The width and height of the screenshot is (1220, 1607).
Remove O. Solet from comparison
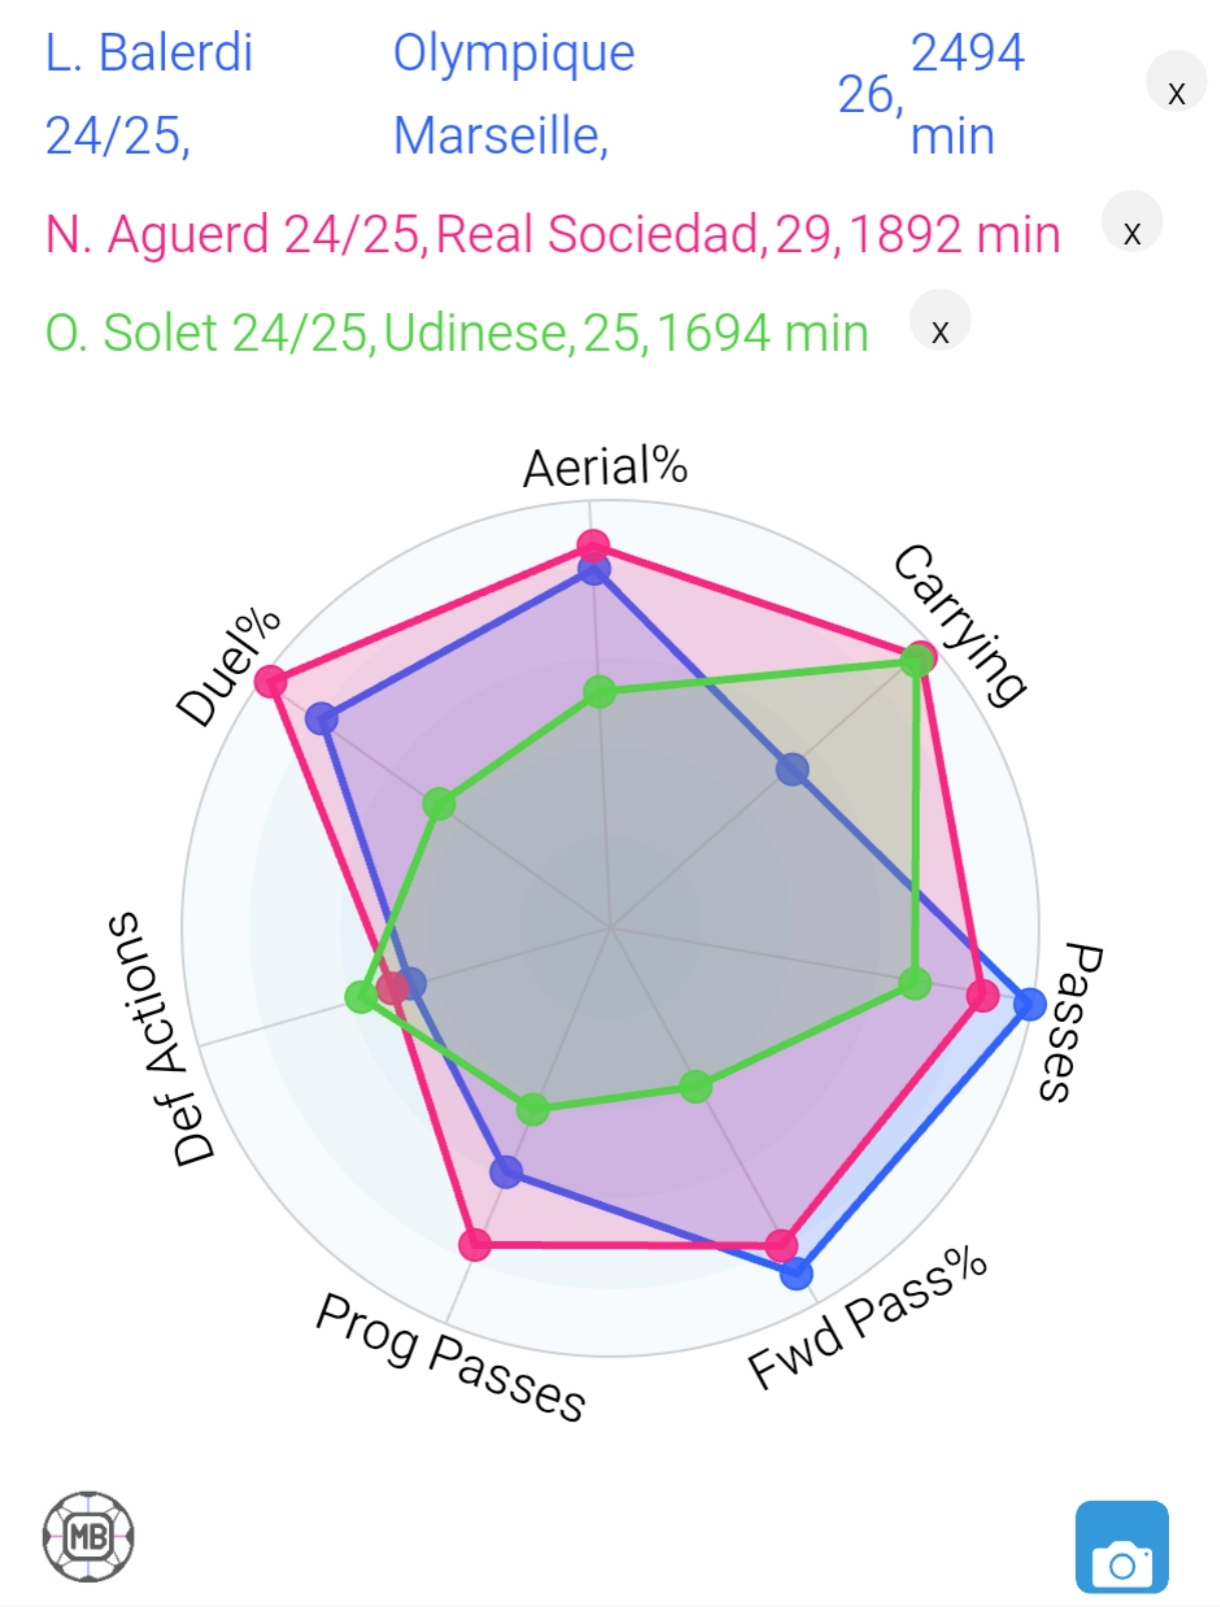tap(940, 333)
